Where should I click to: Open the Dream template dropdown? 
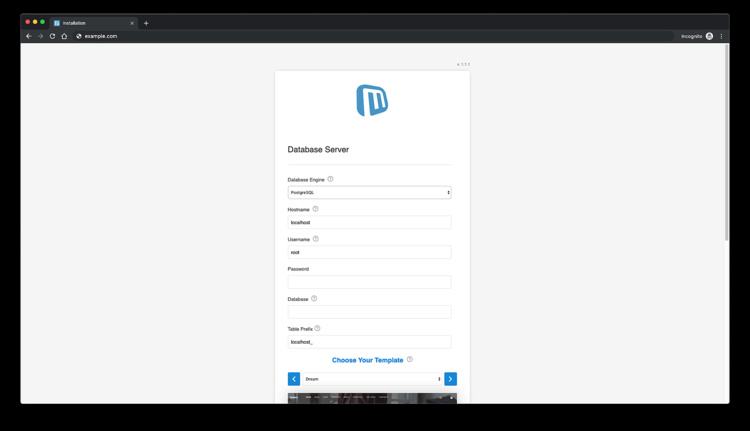tap(372, 379)
